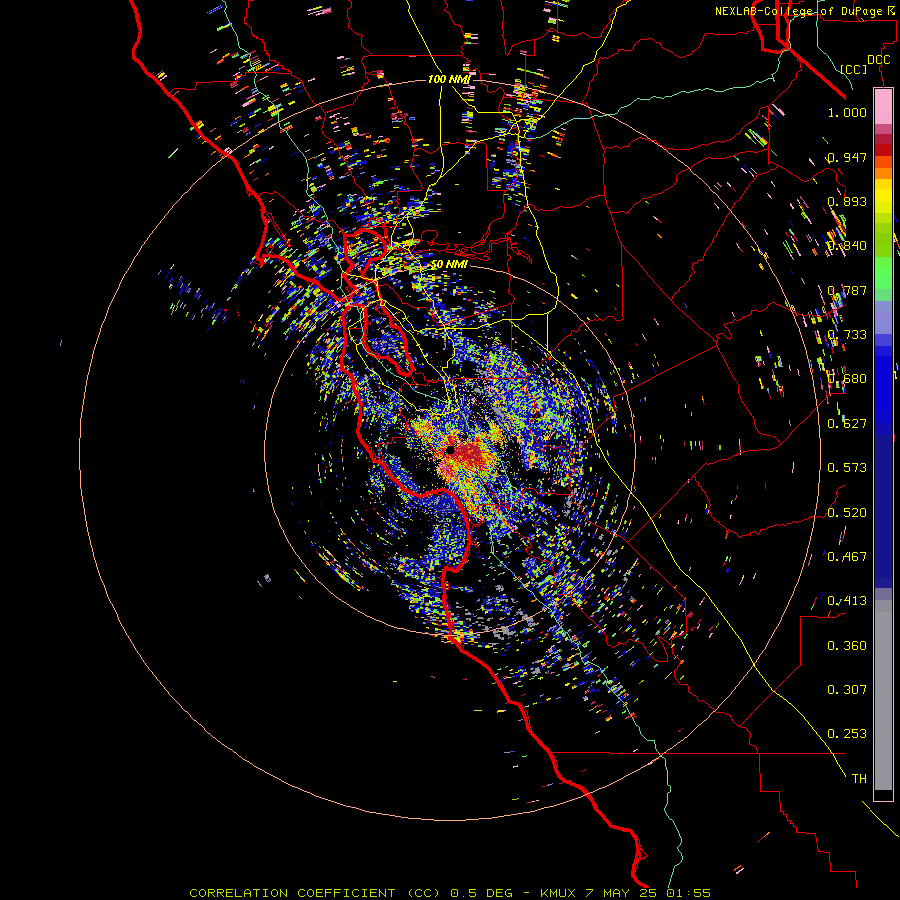The width and height of the screenshot is (900, 900).
Task: Click the 0.360 legend value
Action: pos(847,646)
